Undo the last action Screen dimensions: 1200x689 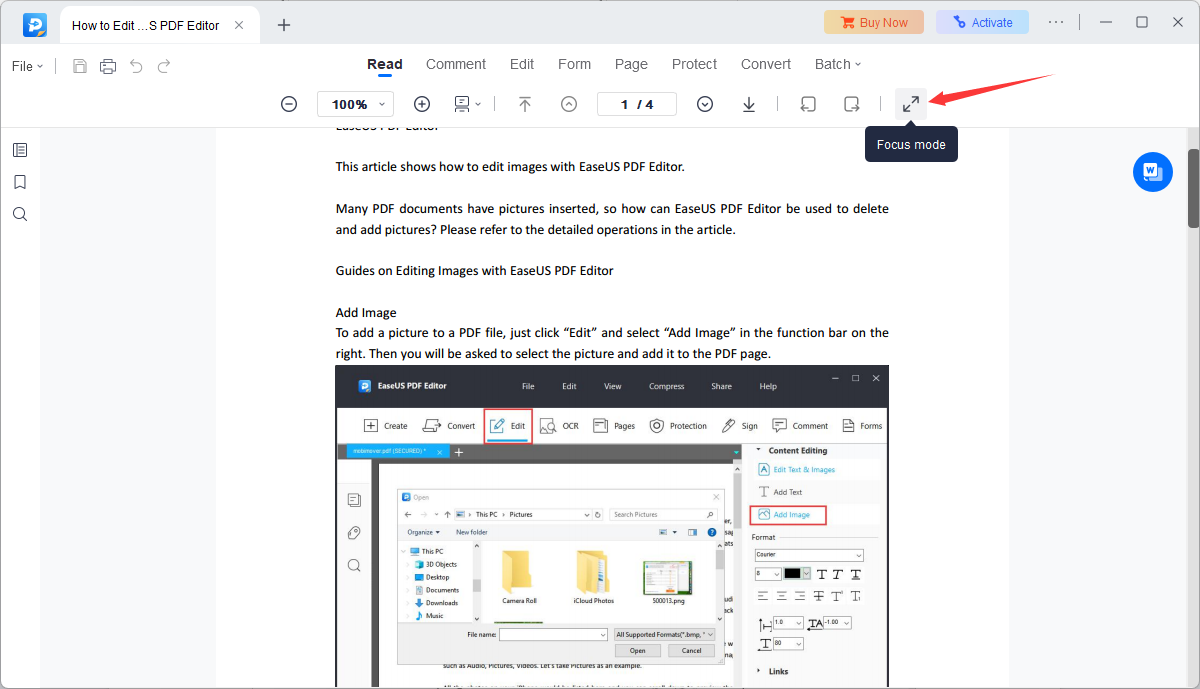pyautogui.click(x=136, y=66)
